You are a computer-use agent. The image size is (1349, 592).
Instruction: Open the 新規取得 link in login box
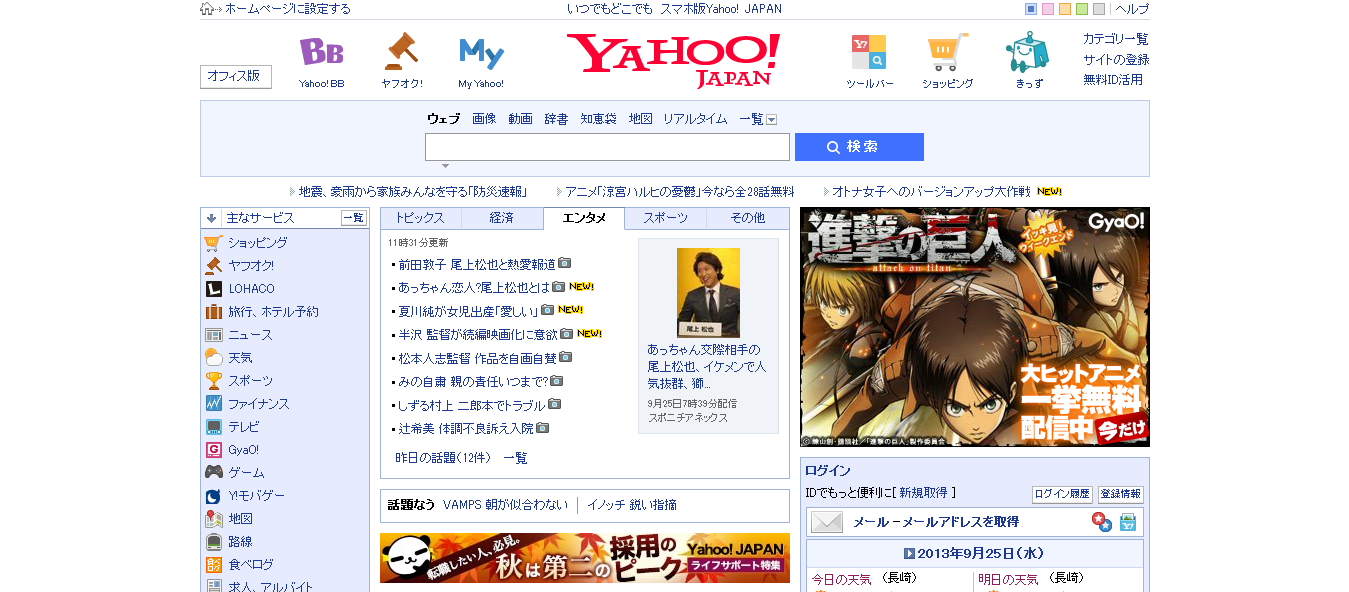(x=925, y=493)
